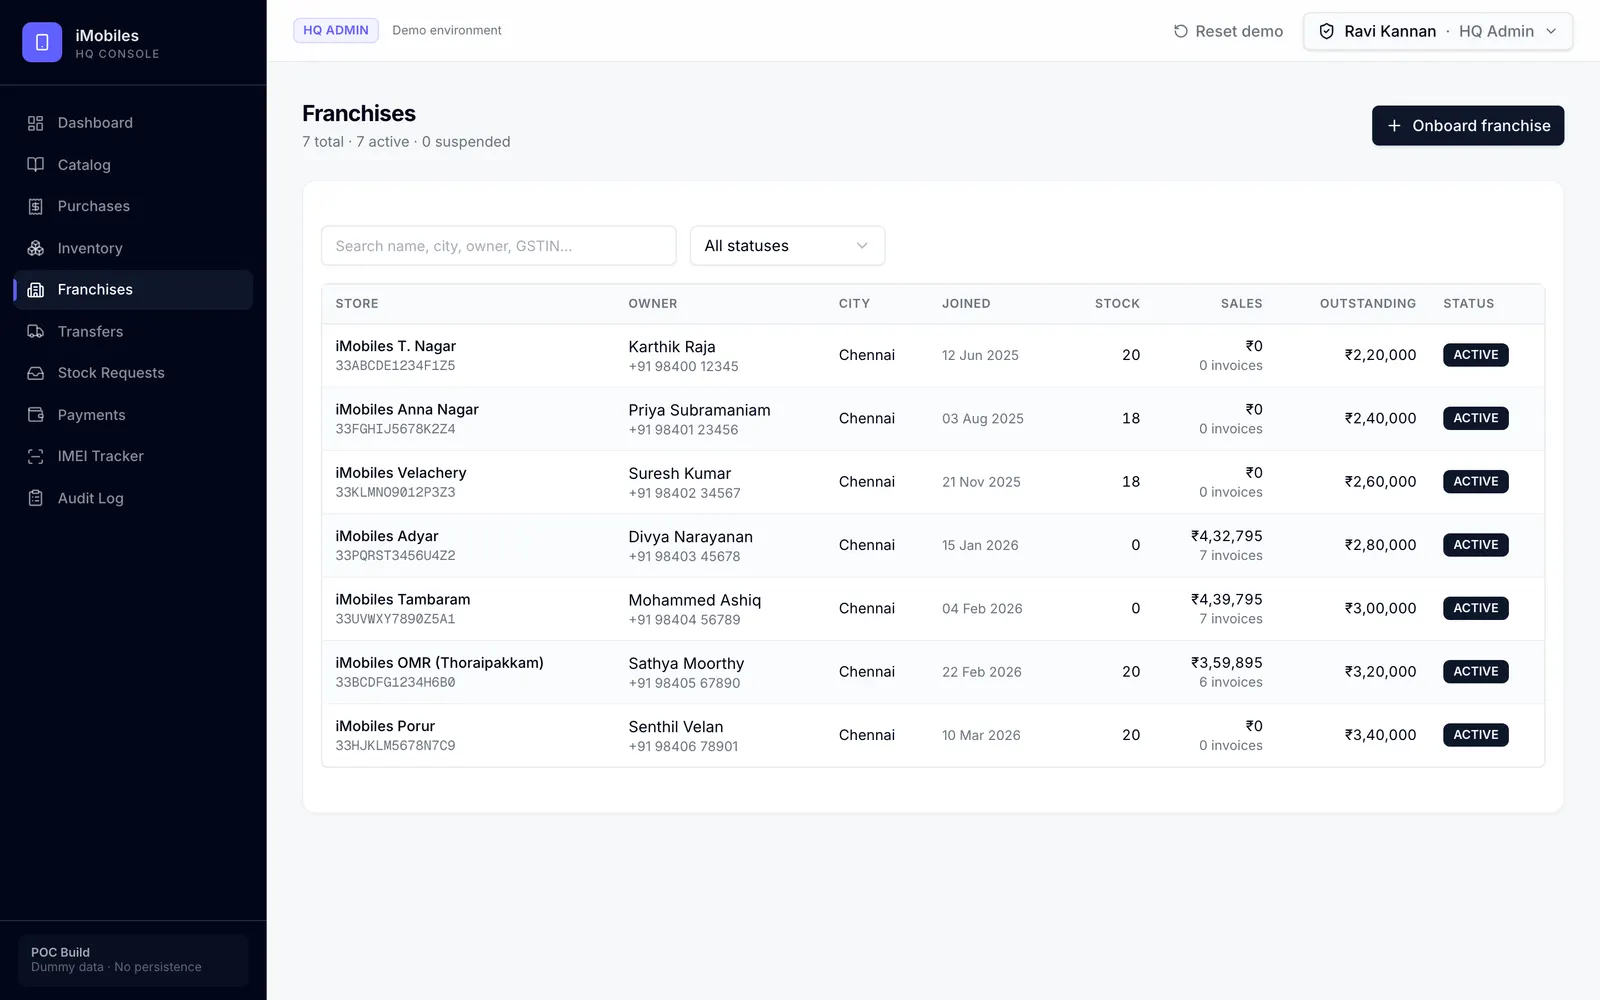Screen dimensions: 1600x1000
Task: Click the Transfers truck icon
Action: click(36, 331)
